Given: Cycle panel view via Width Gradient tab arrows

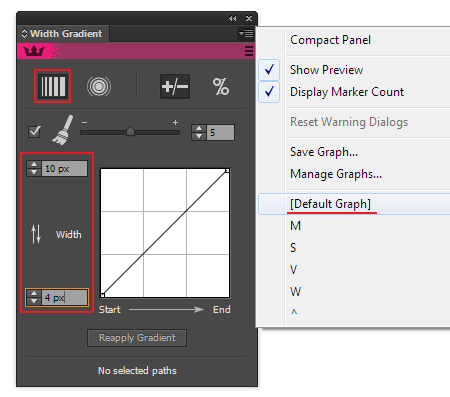Looking at the screenshot, I should (24, 33).
